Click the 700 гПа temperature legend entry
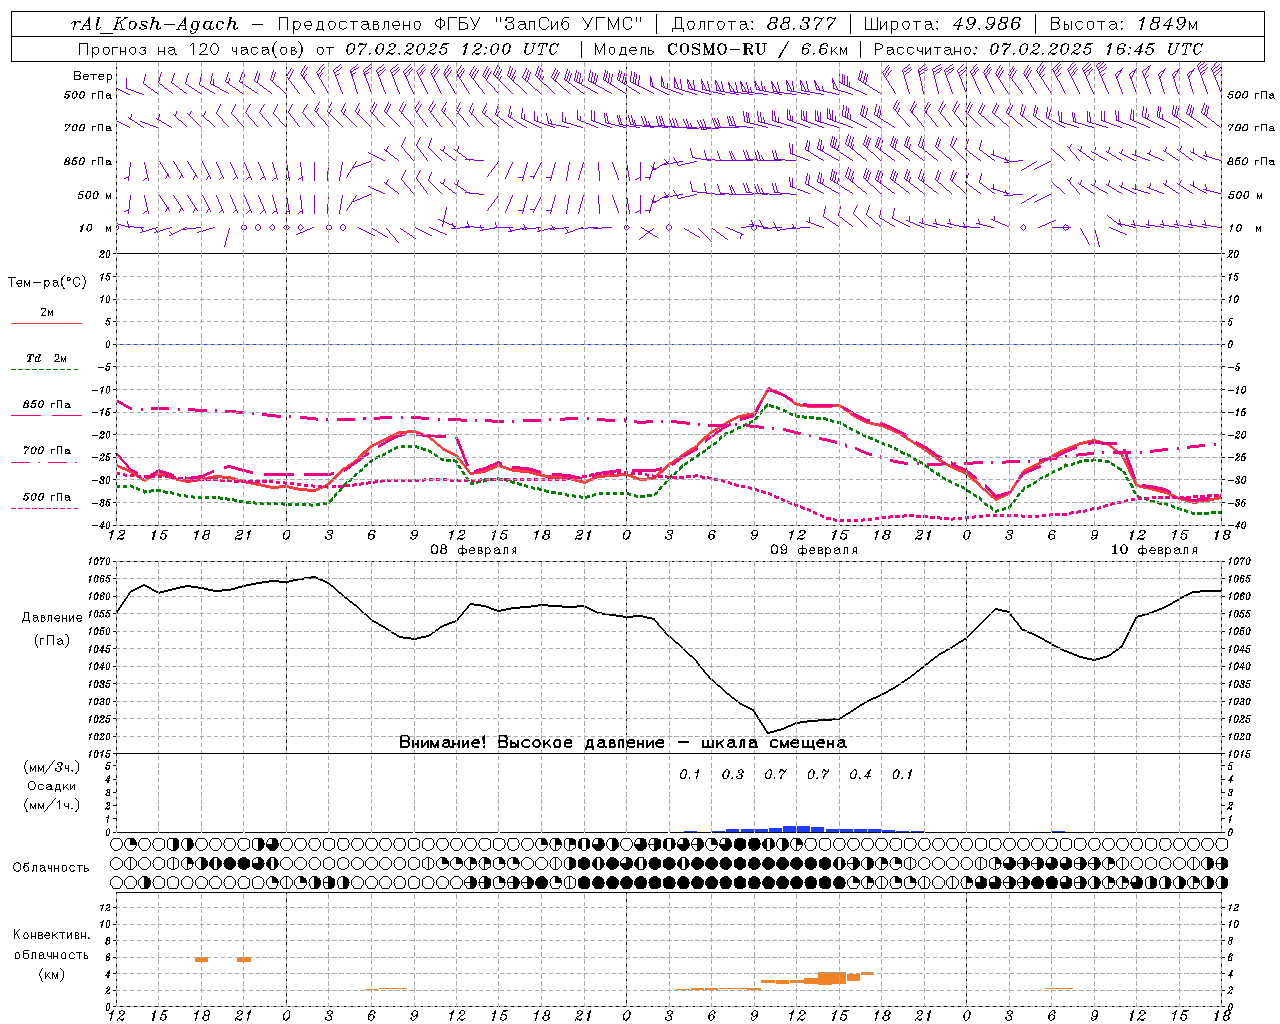This screenshot has width=1280, height=1024. 47,451
